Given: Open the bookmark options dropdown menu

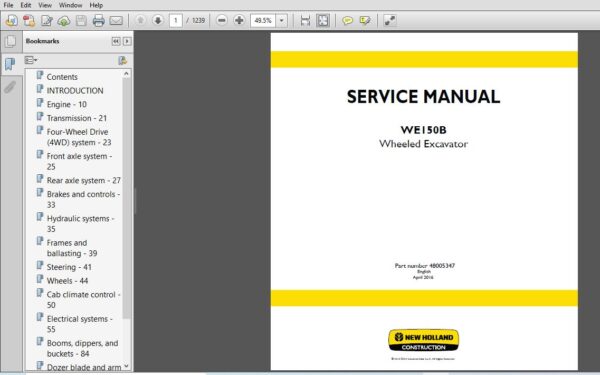Looking at the screenshot, I should [x=31, y=60].
